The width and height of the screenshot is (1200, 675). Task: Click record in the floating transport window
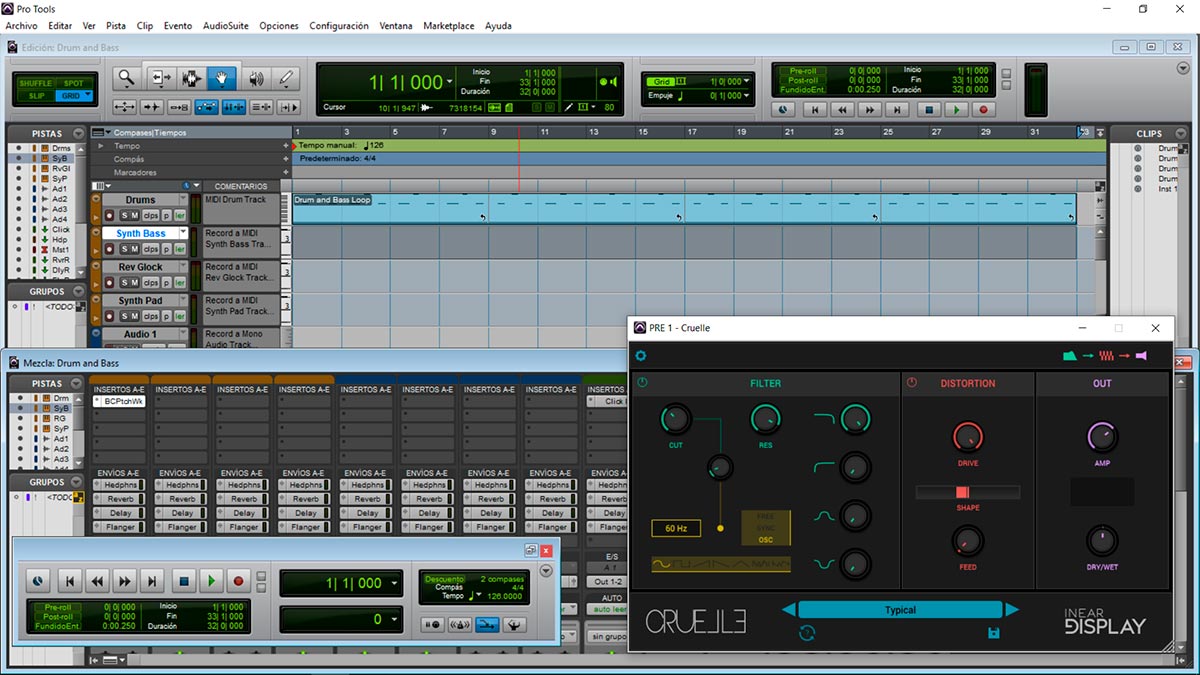(x=239, y=580)
